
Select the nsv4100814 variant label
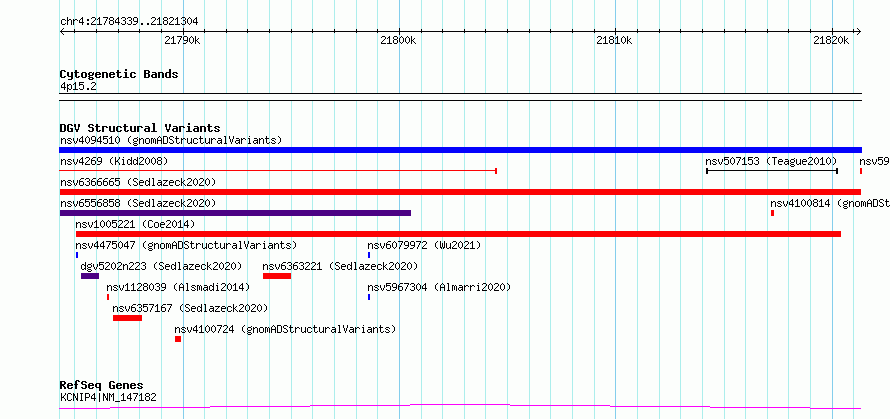[x=830, y=203]
